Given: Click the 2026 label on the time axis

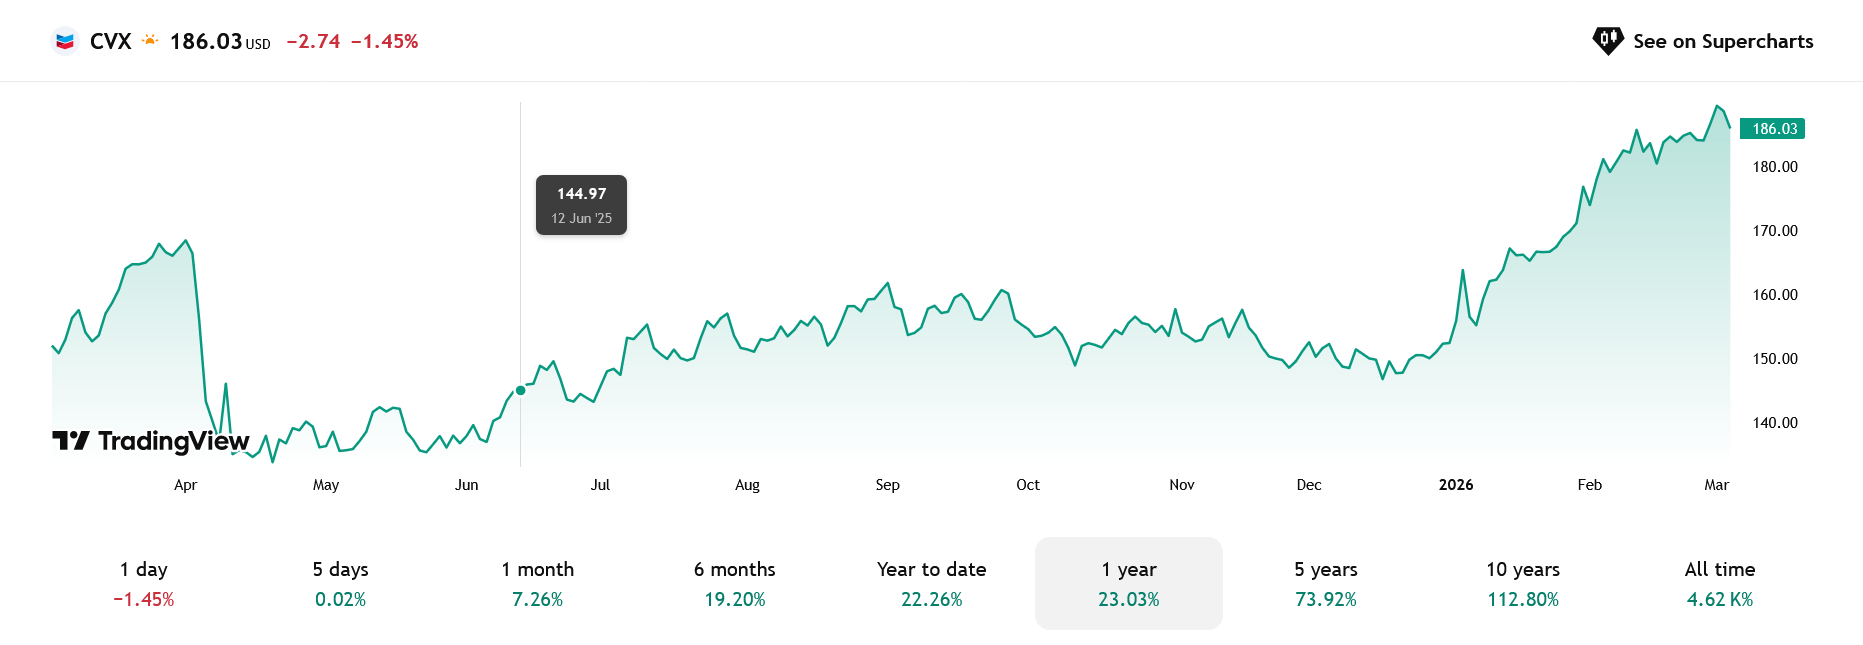Looking at the screenshot, I should click(x=1456, y=485).
